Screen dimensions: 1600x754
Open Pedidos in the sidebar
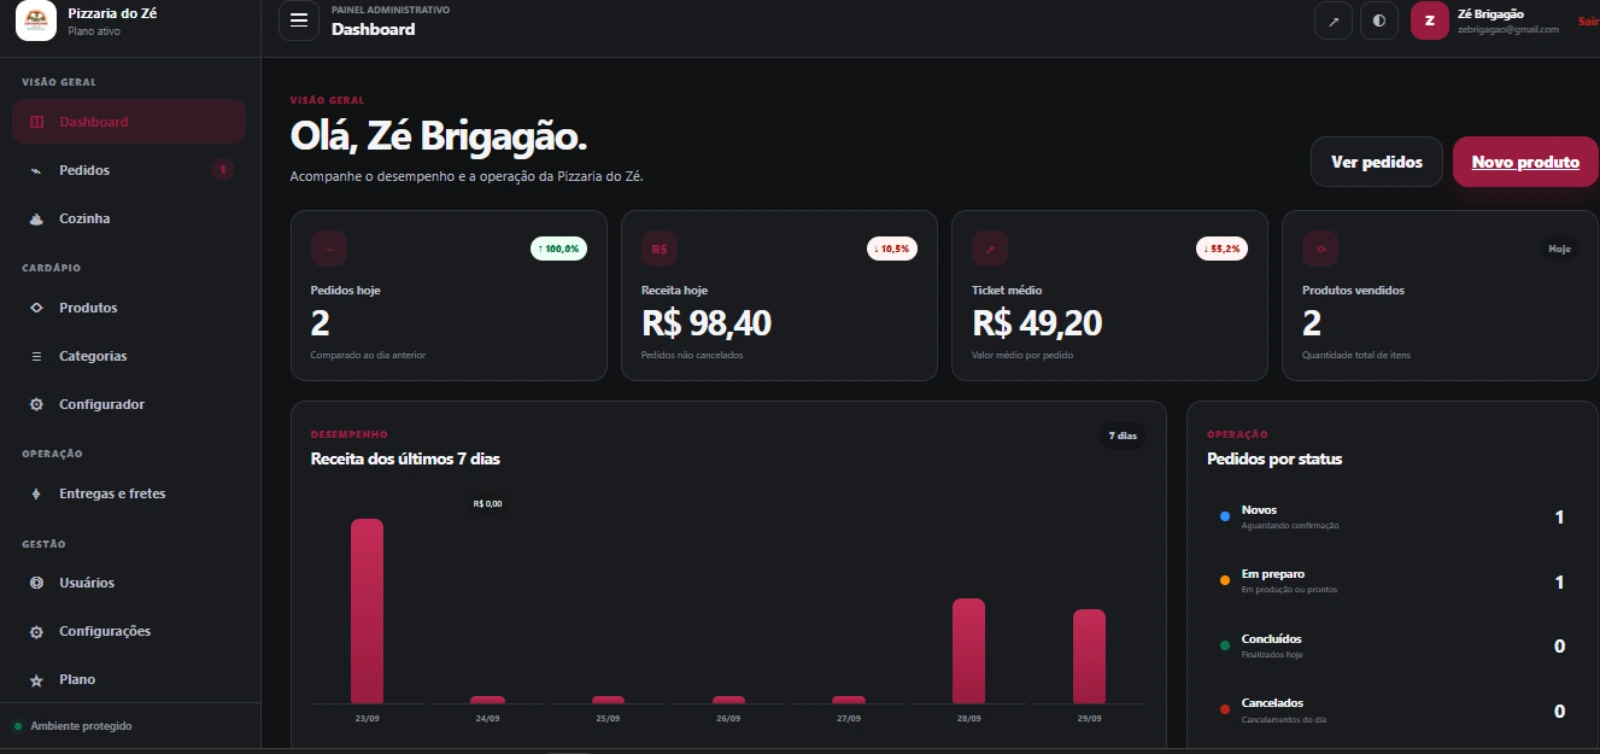(x=129, y=170)
